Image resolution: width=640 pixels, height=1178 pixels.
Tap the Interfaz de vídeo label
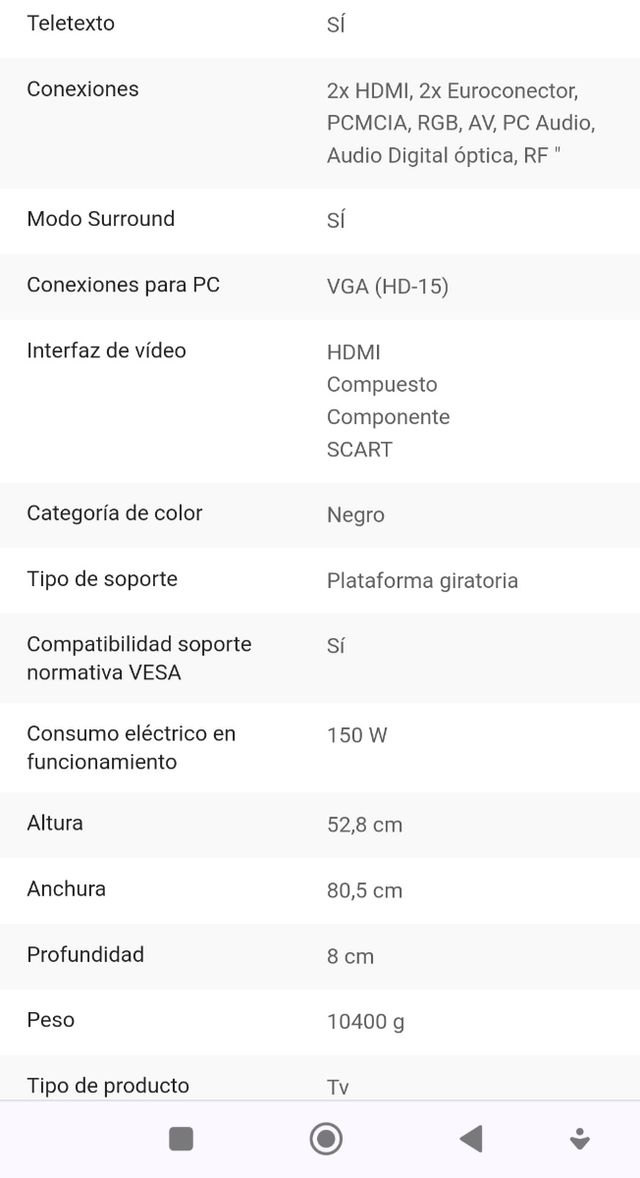click(x=107, y=351)
